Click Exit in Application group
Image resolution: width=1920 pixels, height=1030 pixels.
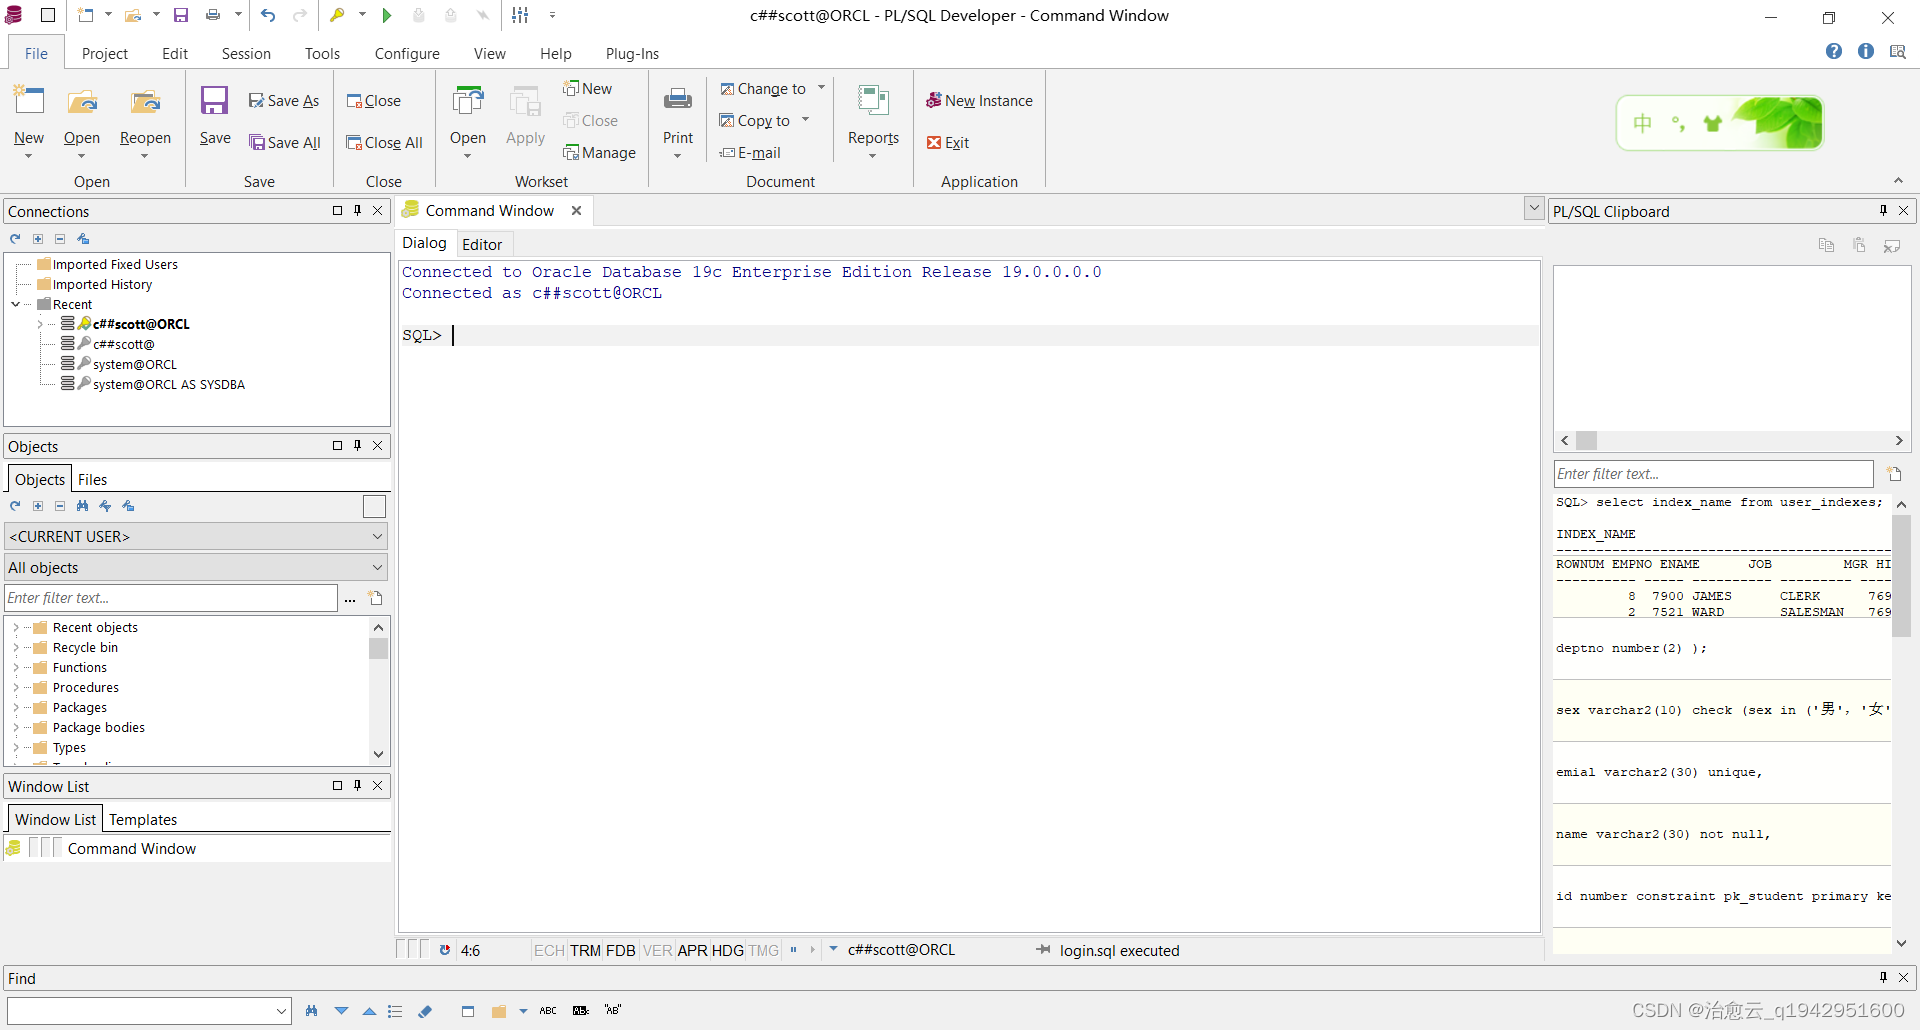point(948,143)
